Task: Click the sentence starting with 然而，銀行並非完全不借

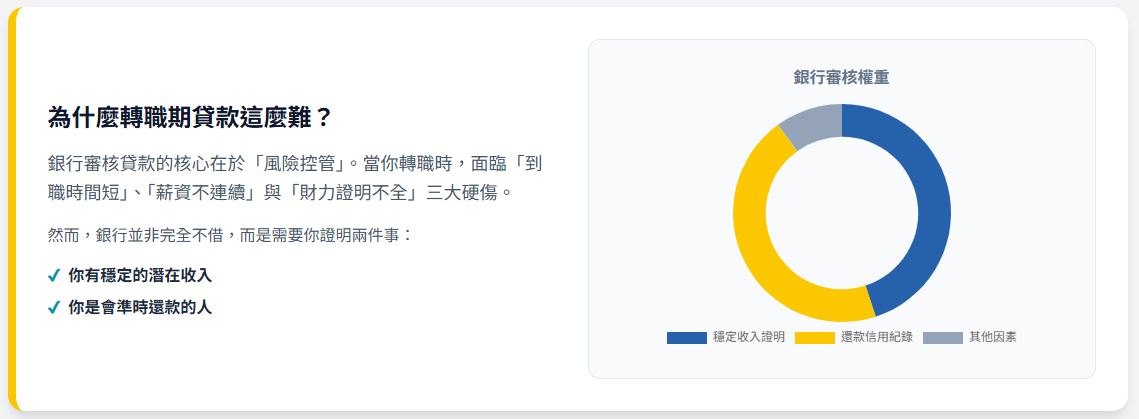Action: pyautogui.click(x=230, y=236)
